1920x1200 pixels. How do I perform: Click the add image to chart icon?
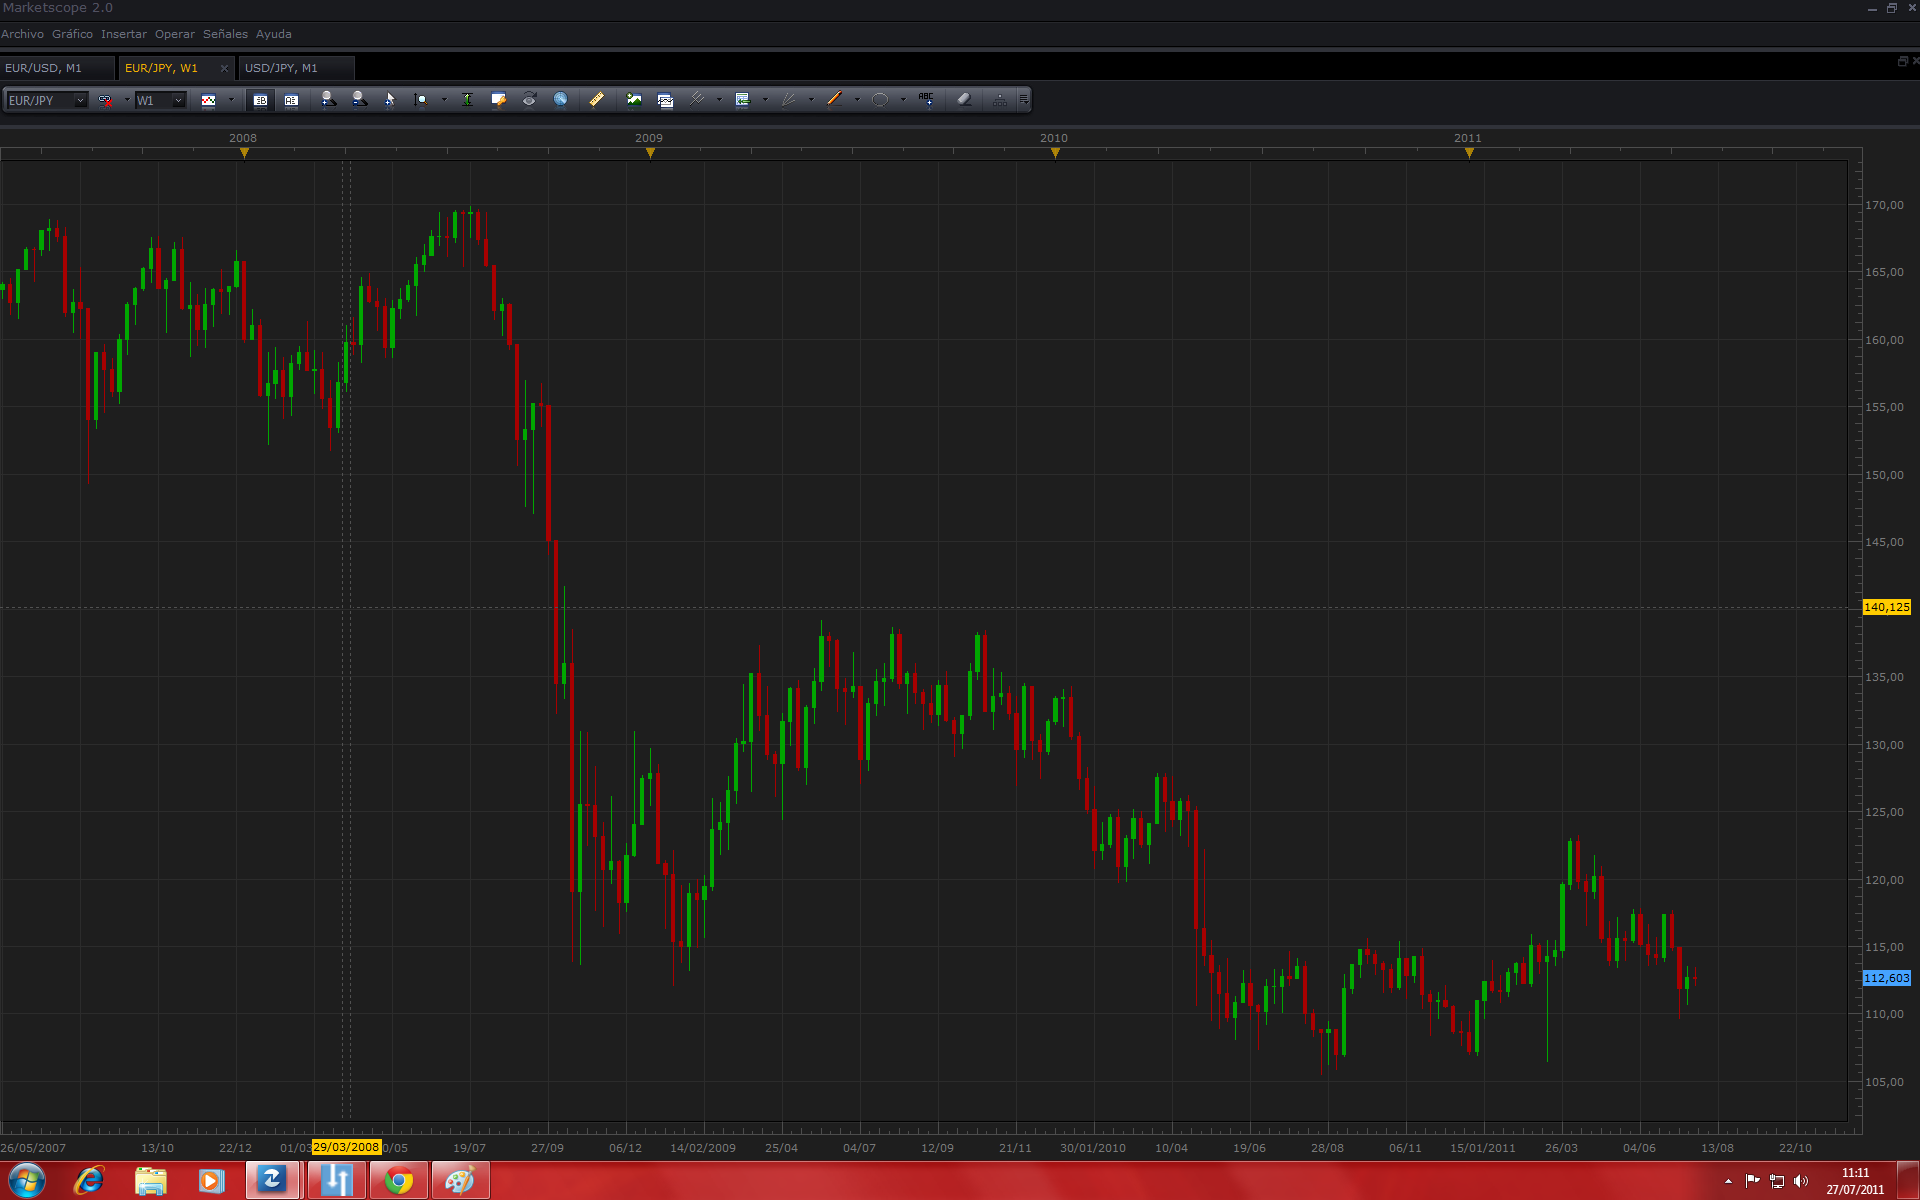click(634, 99)
